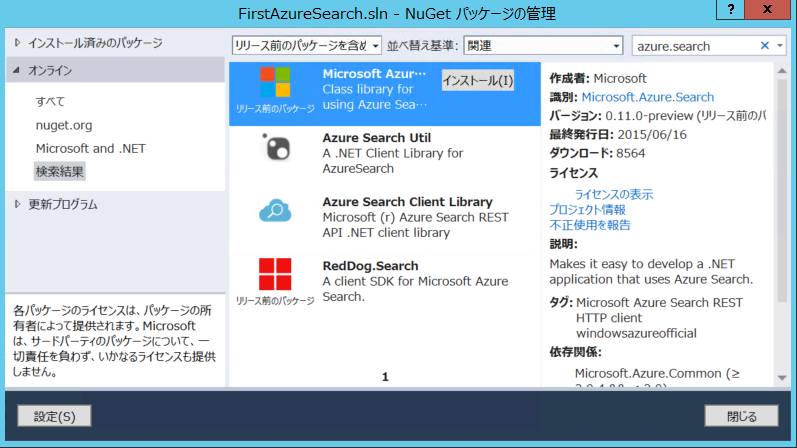This screenshot has height=448, width=797.
Task: Select the Microsoft and .NET source
Action: (90, 148)
